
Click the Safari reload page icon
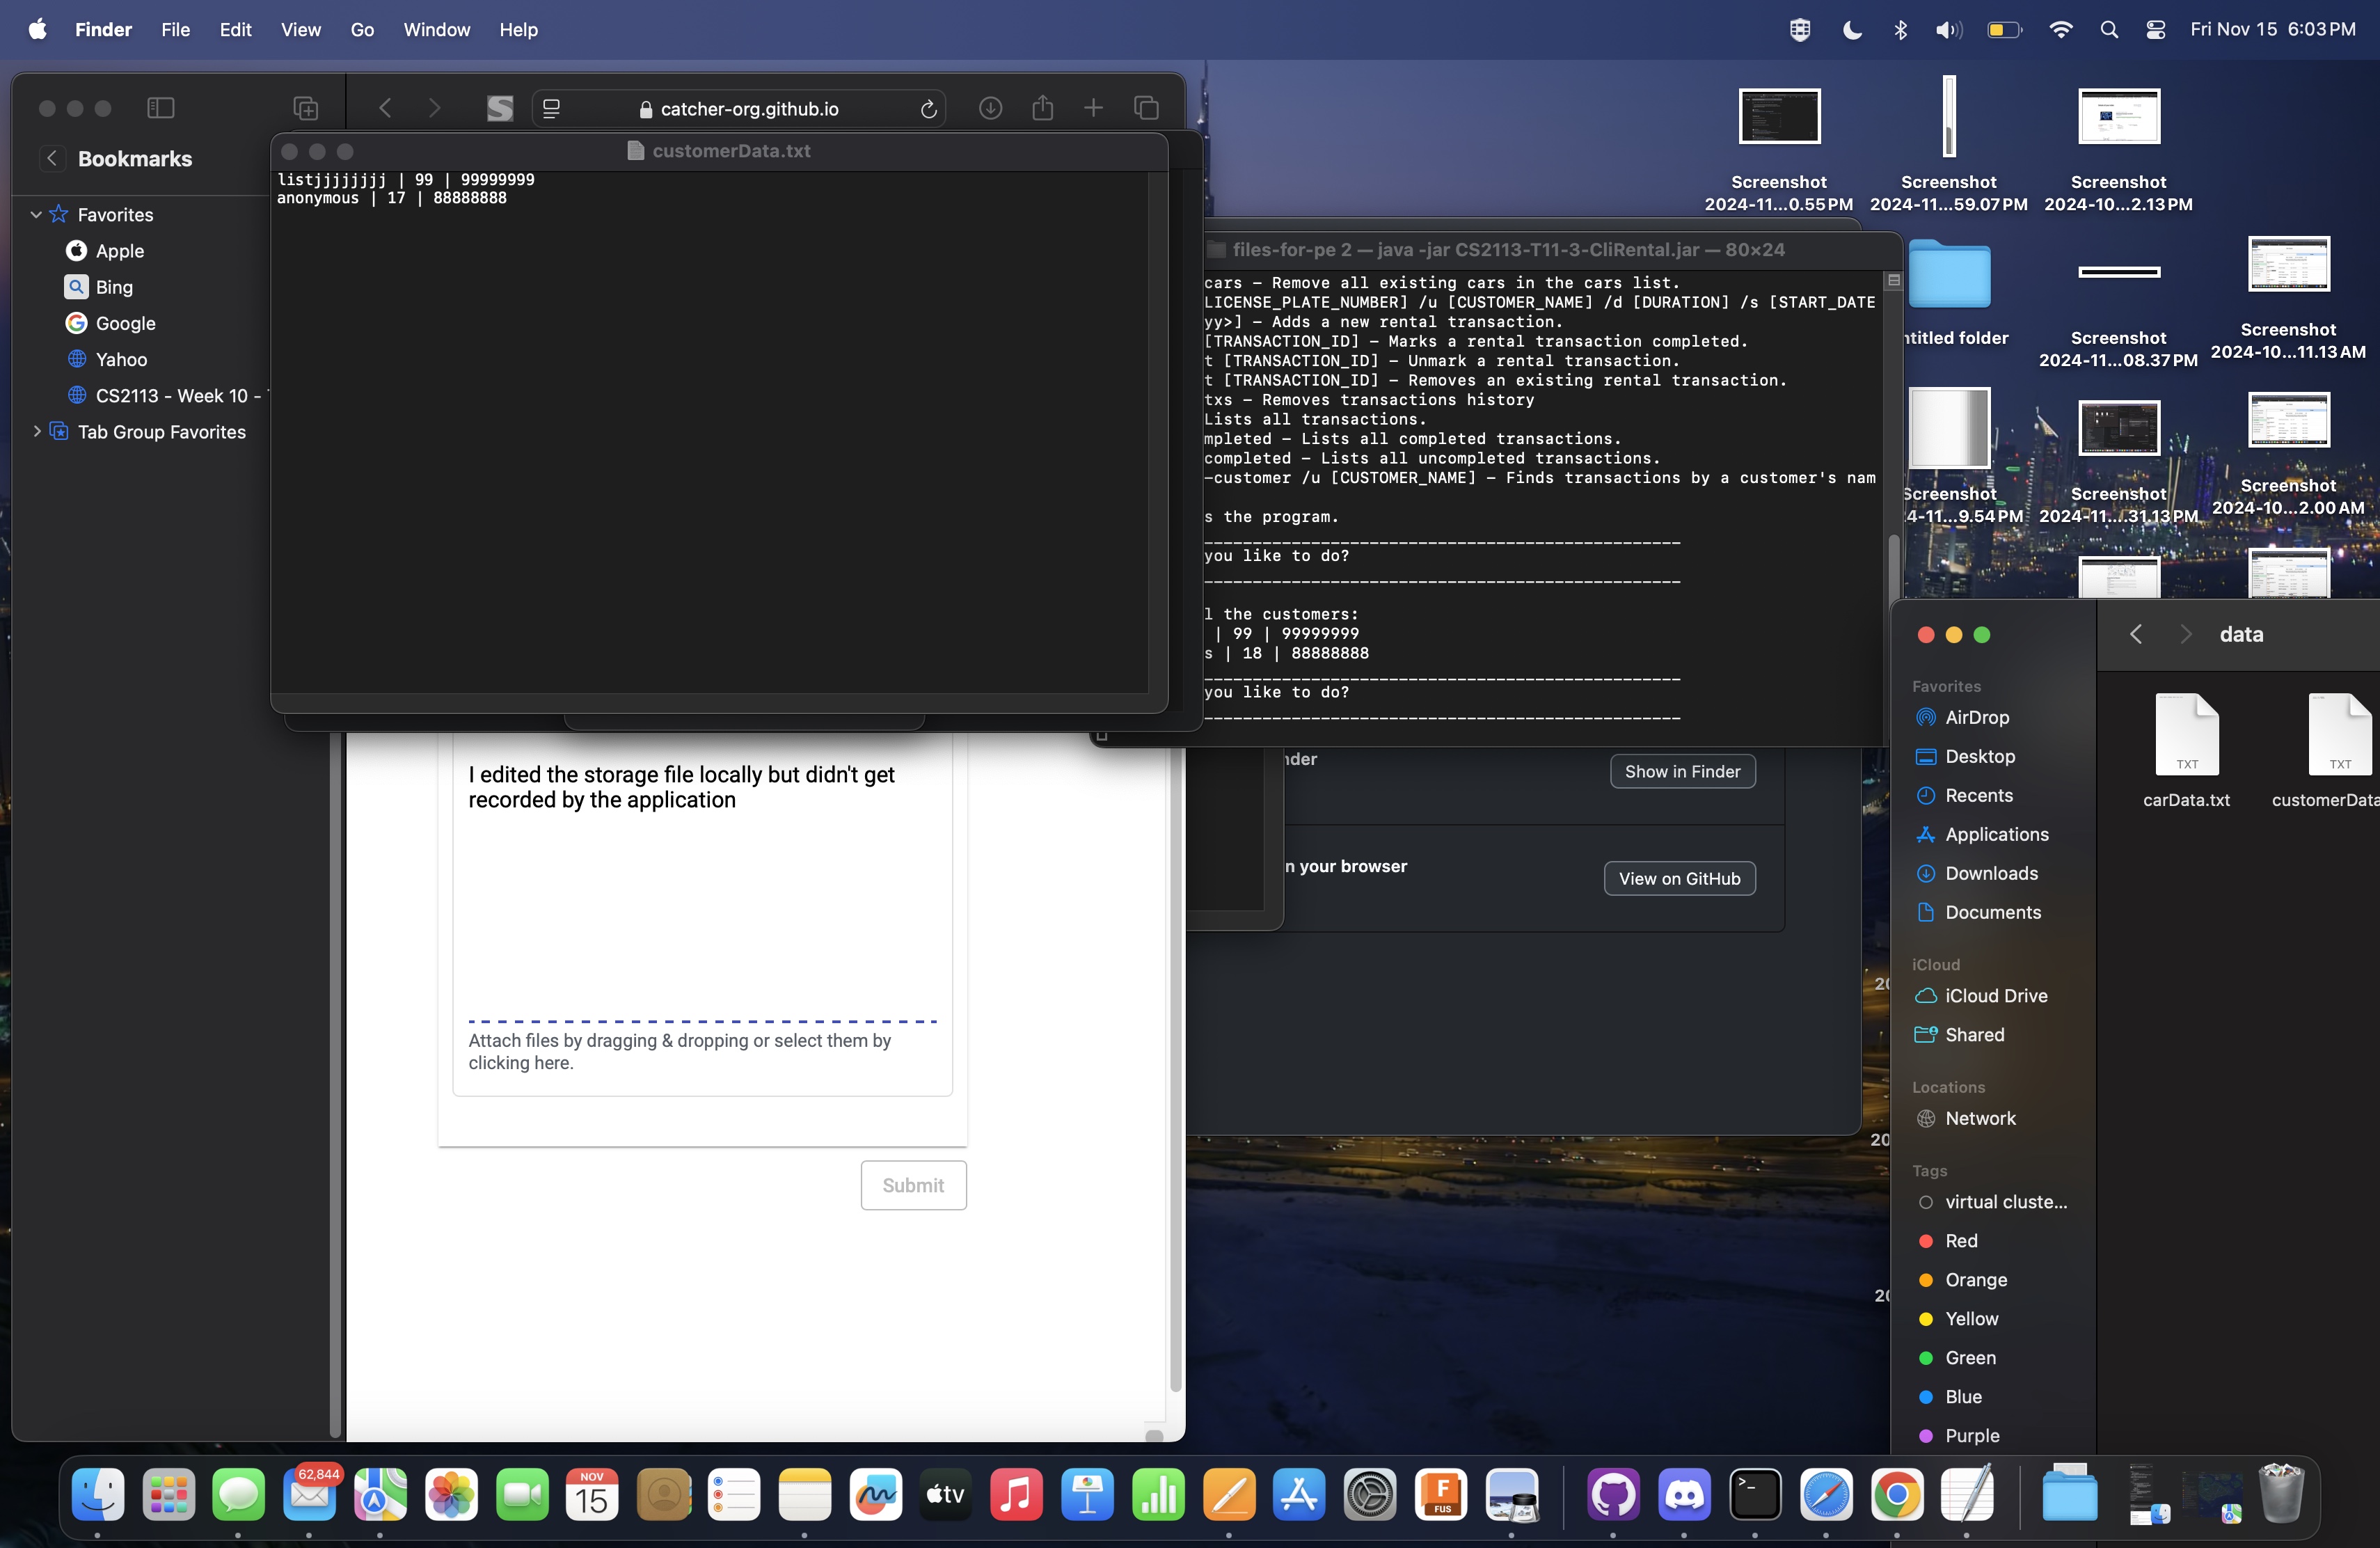pos(928,109)
